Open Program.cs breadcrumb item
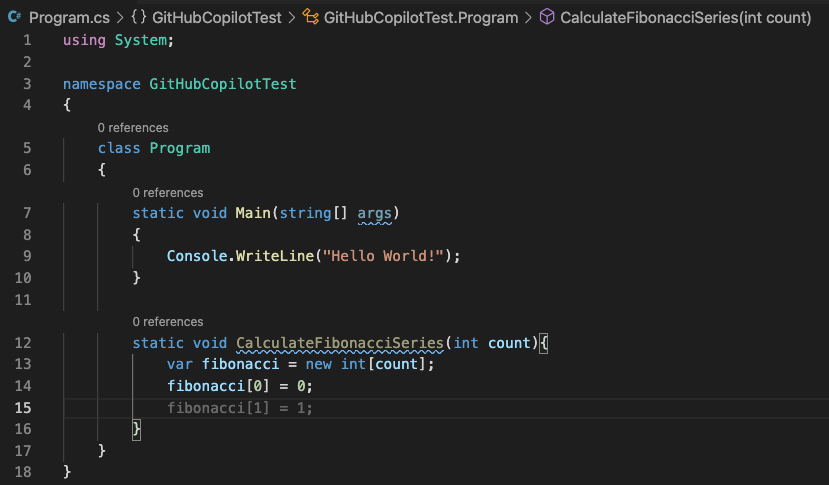 coord(69,17)
